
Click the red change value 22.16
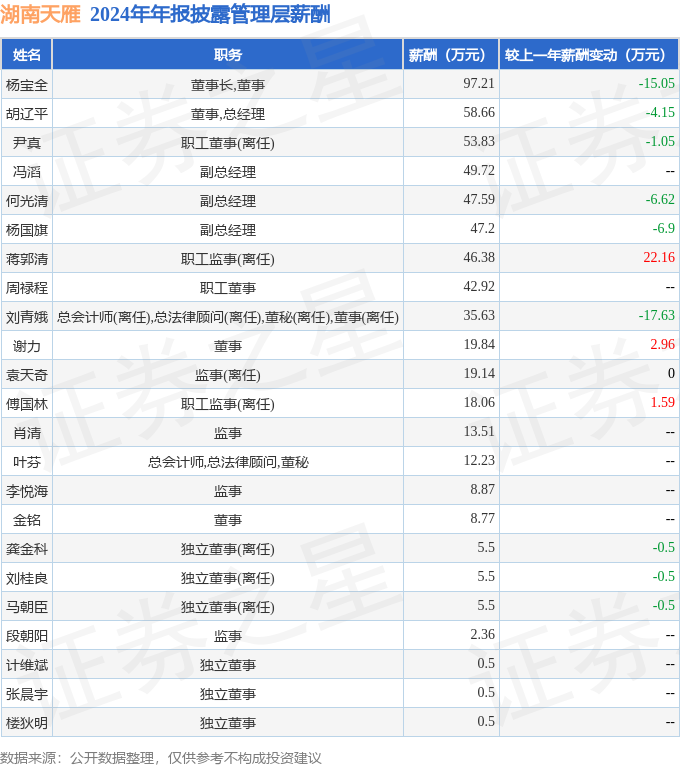pos(659,257)
